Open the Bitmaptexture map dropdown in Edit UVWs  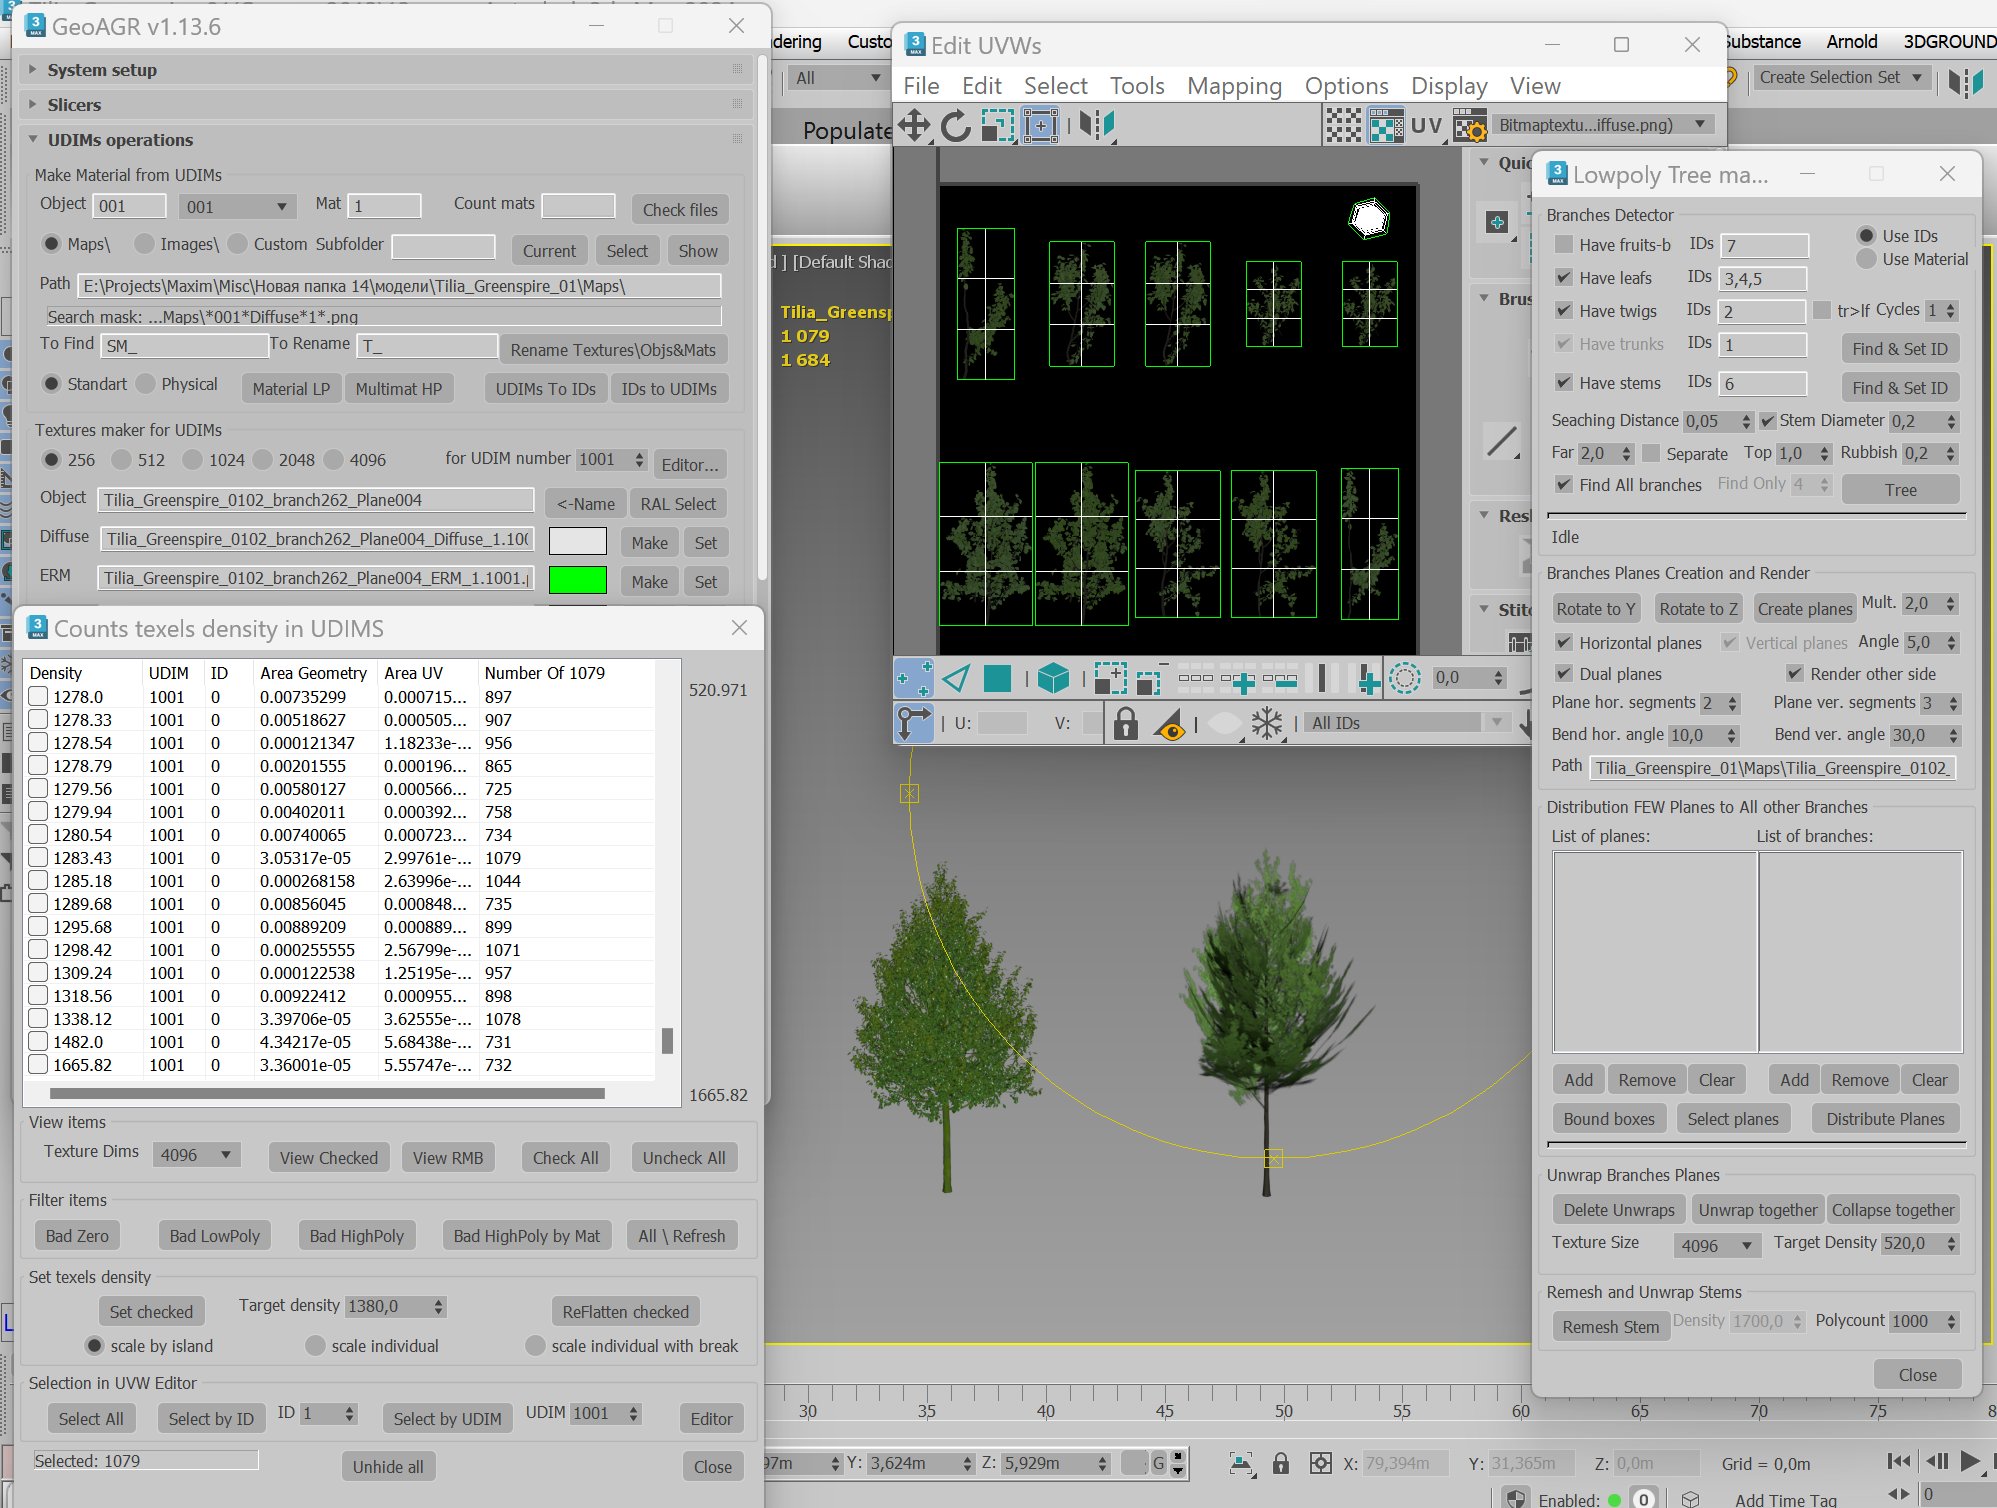[x=1603, y=125]
